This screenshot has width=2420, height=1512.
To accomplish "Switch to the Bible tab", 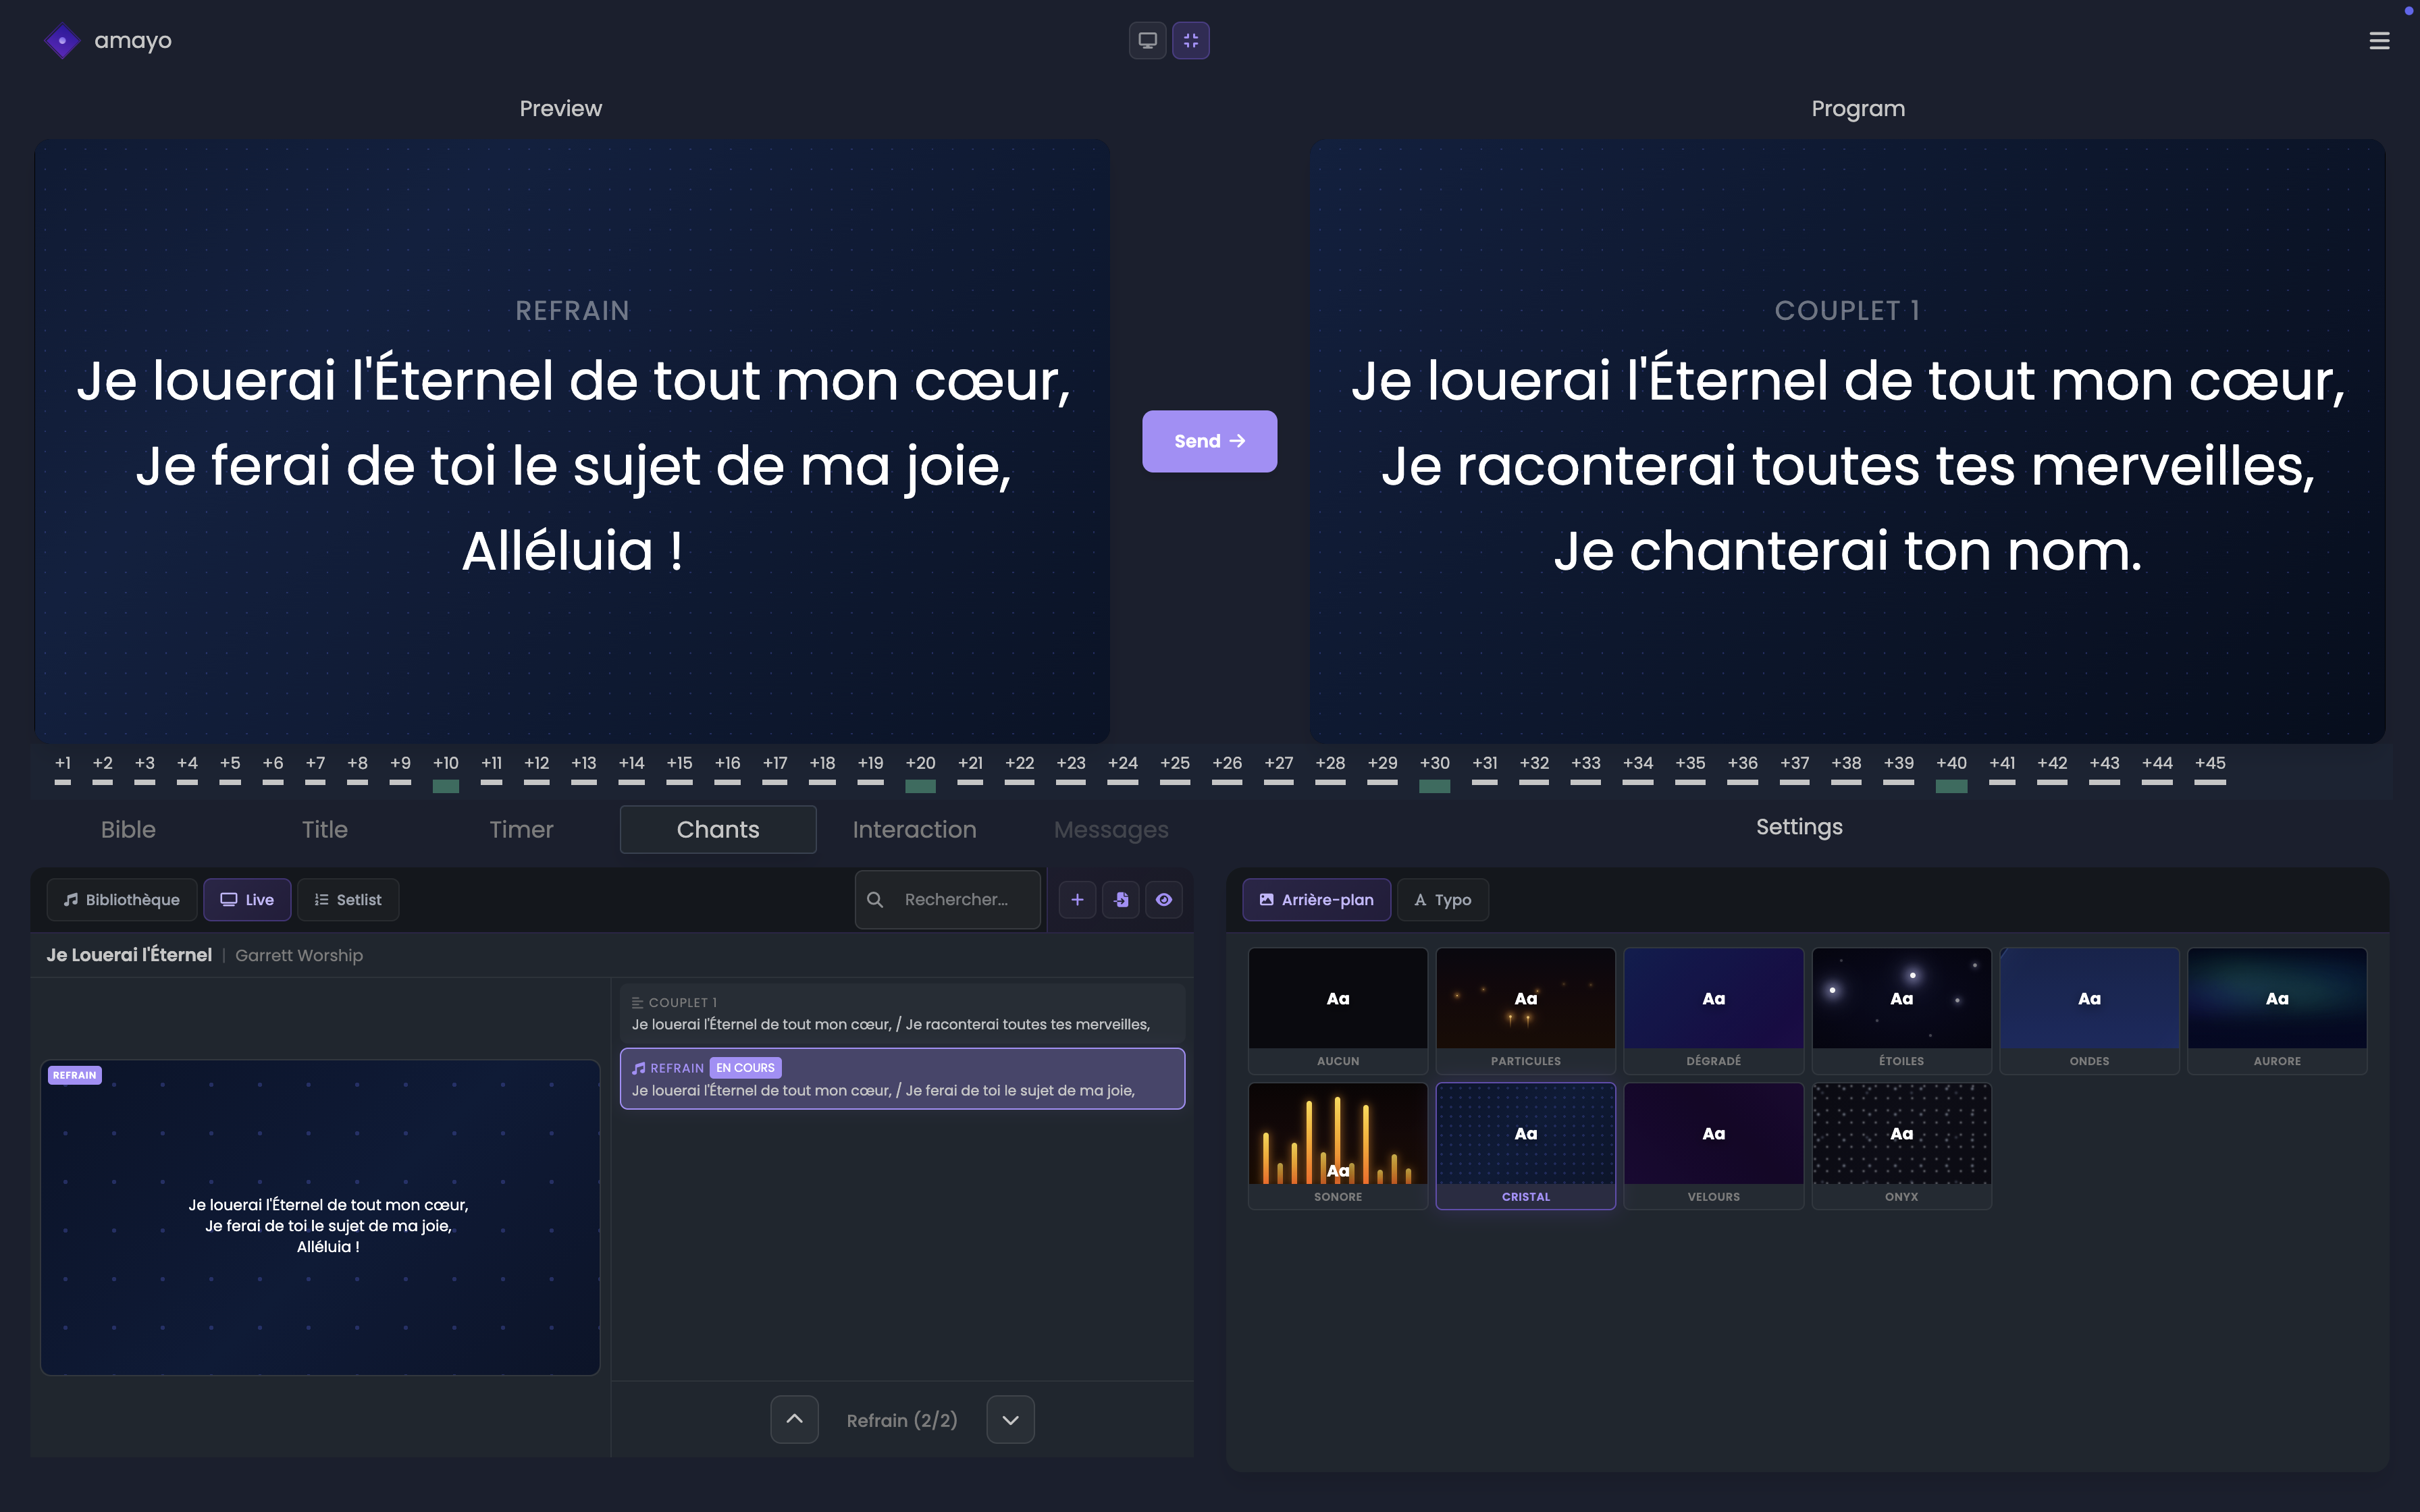I will pyautogui.click(x=128, y=829).
